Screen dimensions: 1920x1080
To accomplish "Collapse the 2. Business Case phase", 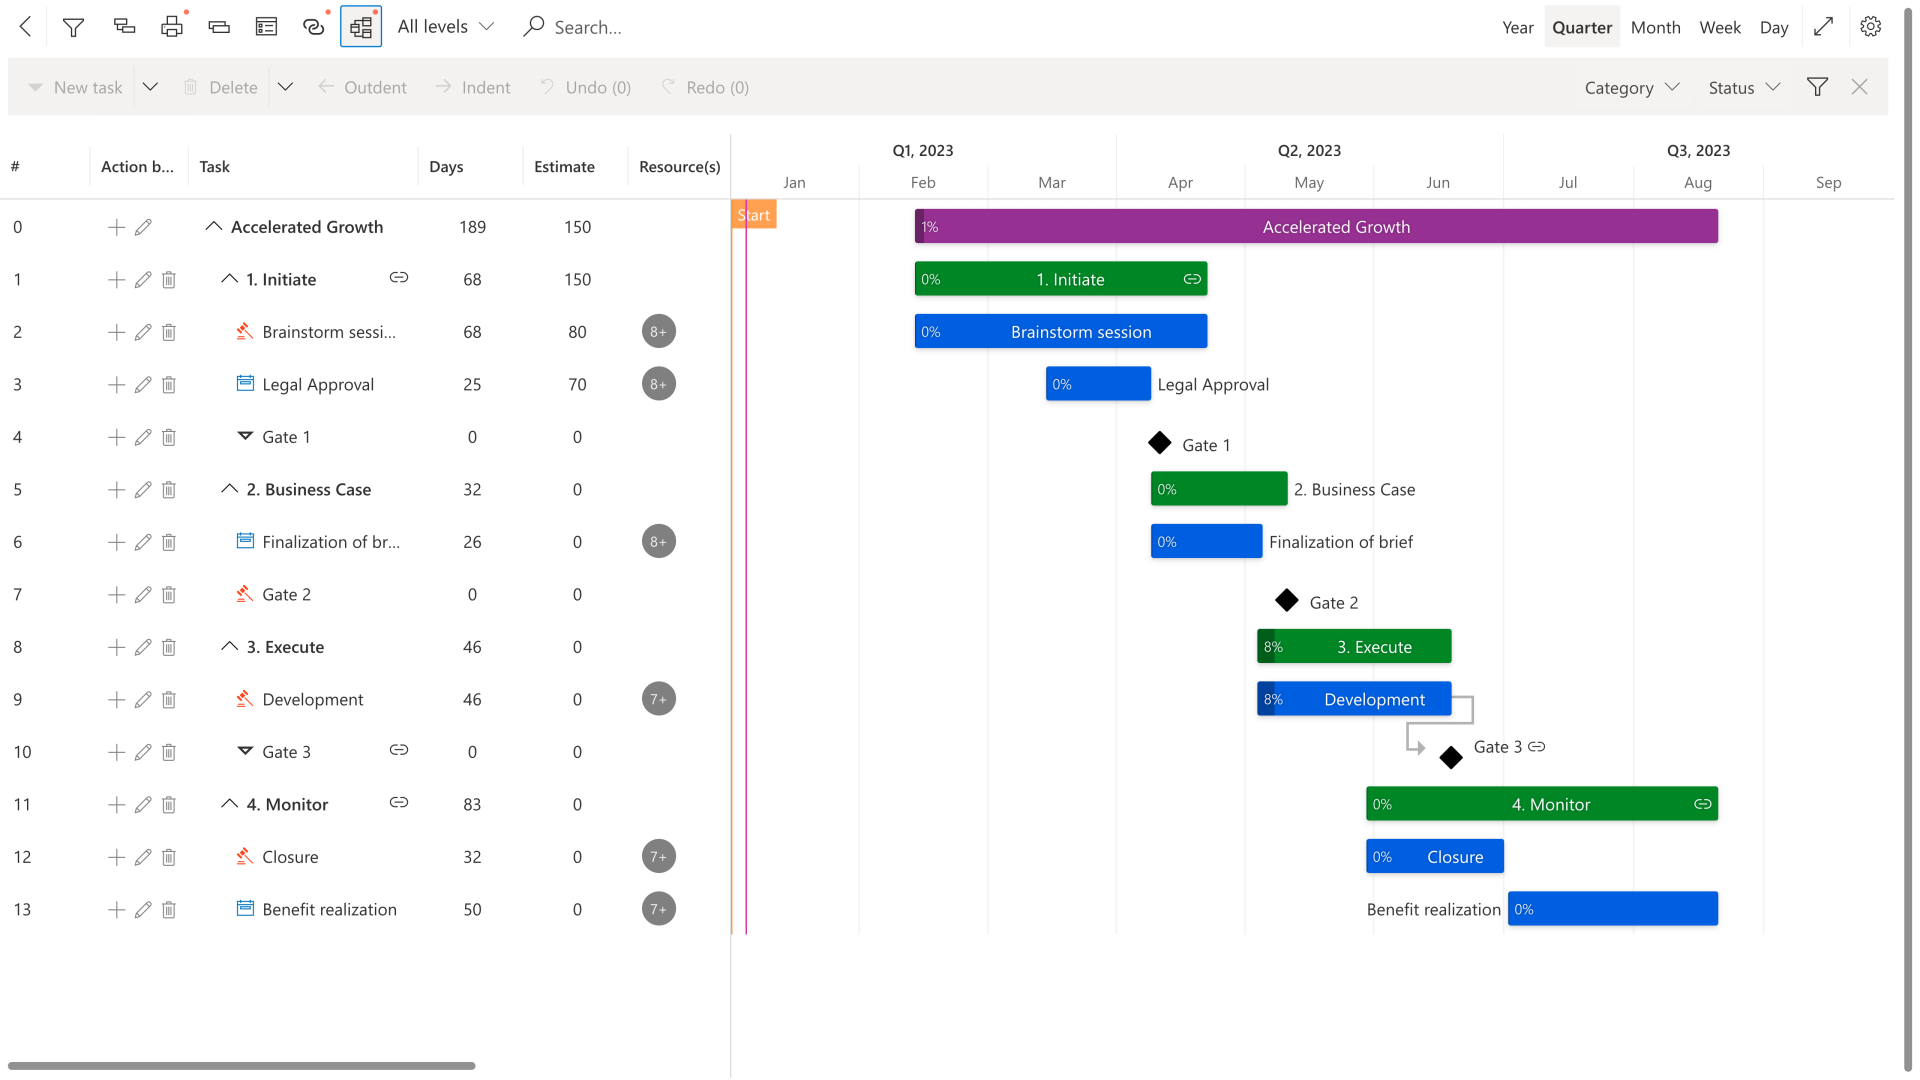I will click(x=229, y=489).
